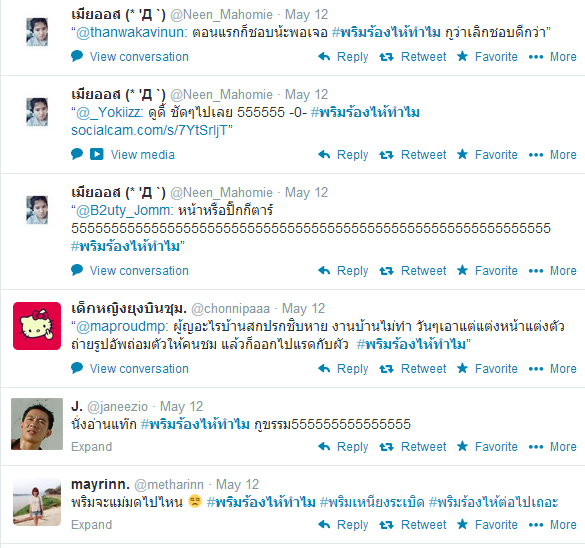Open the socialcam.com/s/7YtSrljT link
585x548 pixels.
coord(149,130)
